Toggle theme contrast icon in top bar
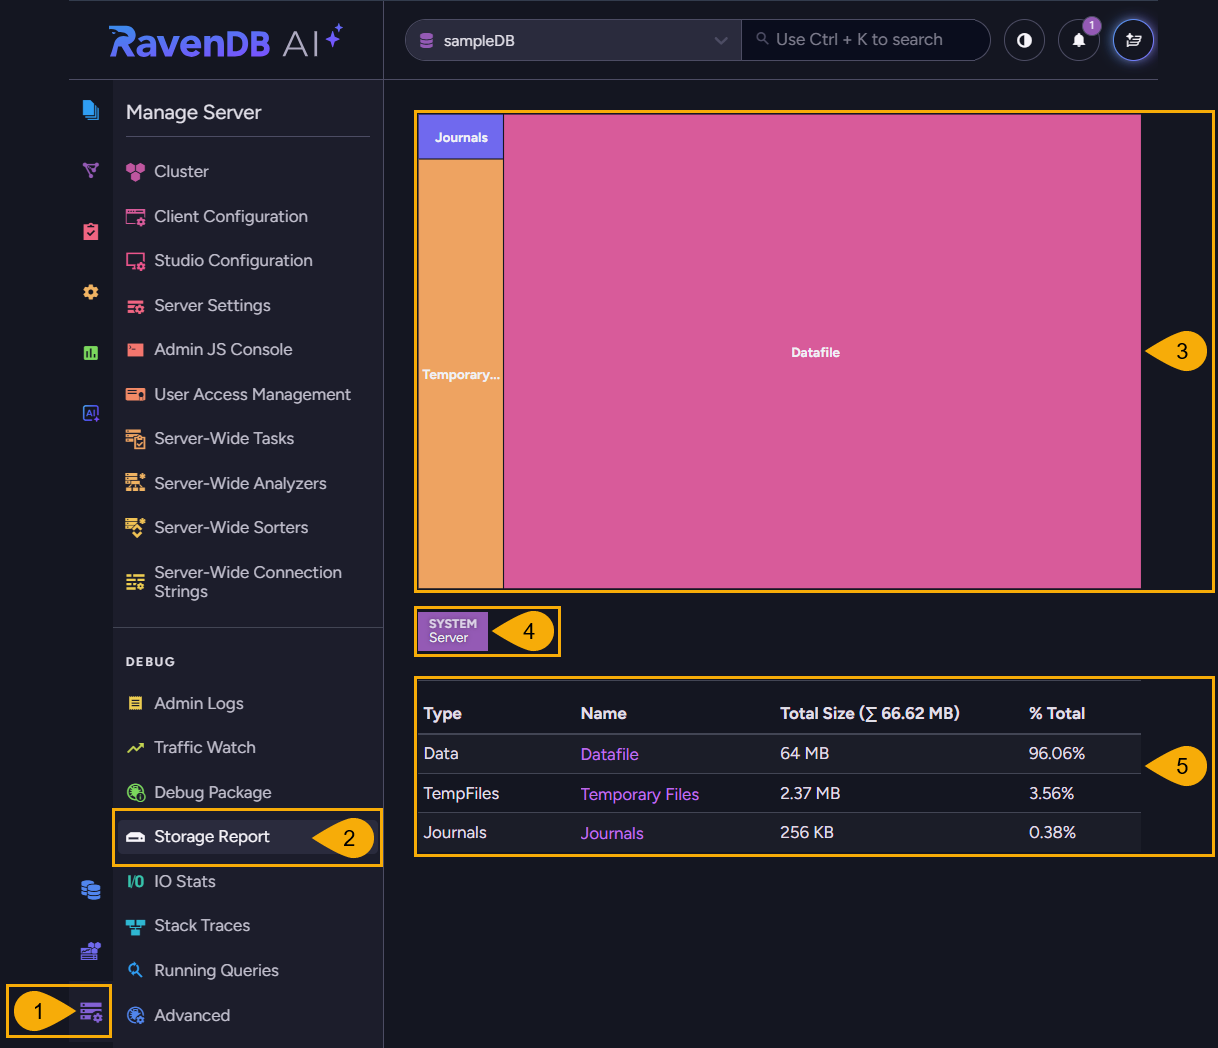The image size is (1218, 1048). coord(1024,41)
